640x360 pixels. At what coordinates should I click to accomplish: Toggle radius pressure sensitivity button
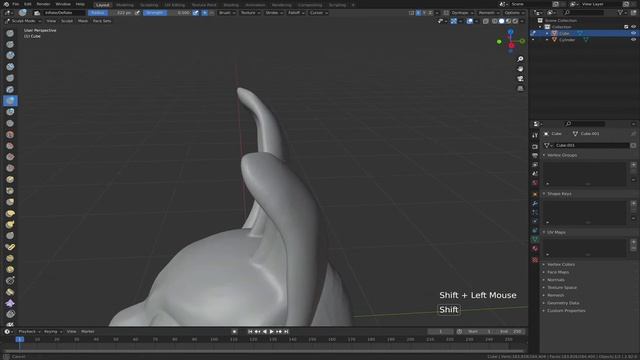tap(138, 13)
